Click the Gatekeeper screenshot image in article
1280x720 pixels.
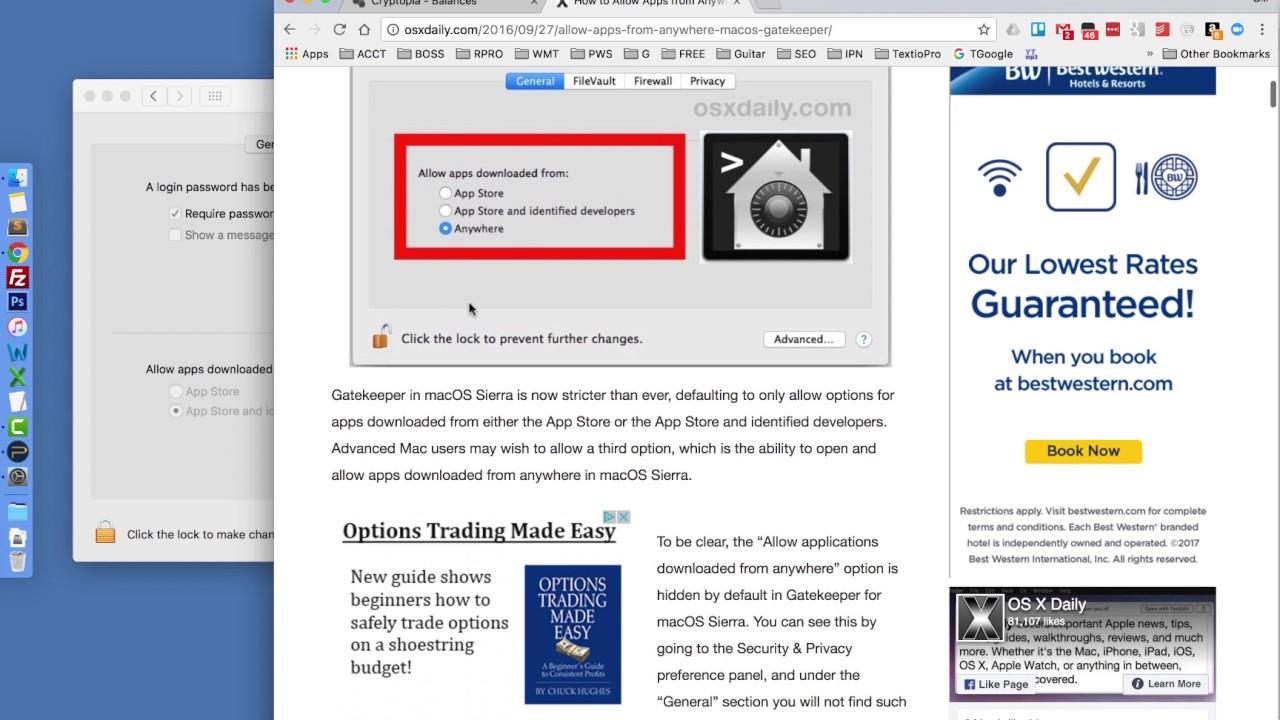point(620,217)
